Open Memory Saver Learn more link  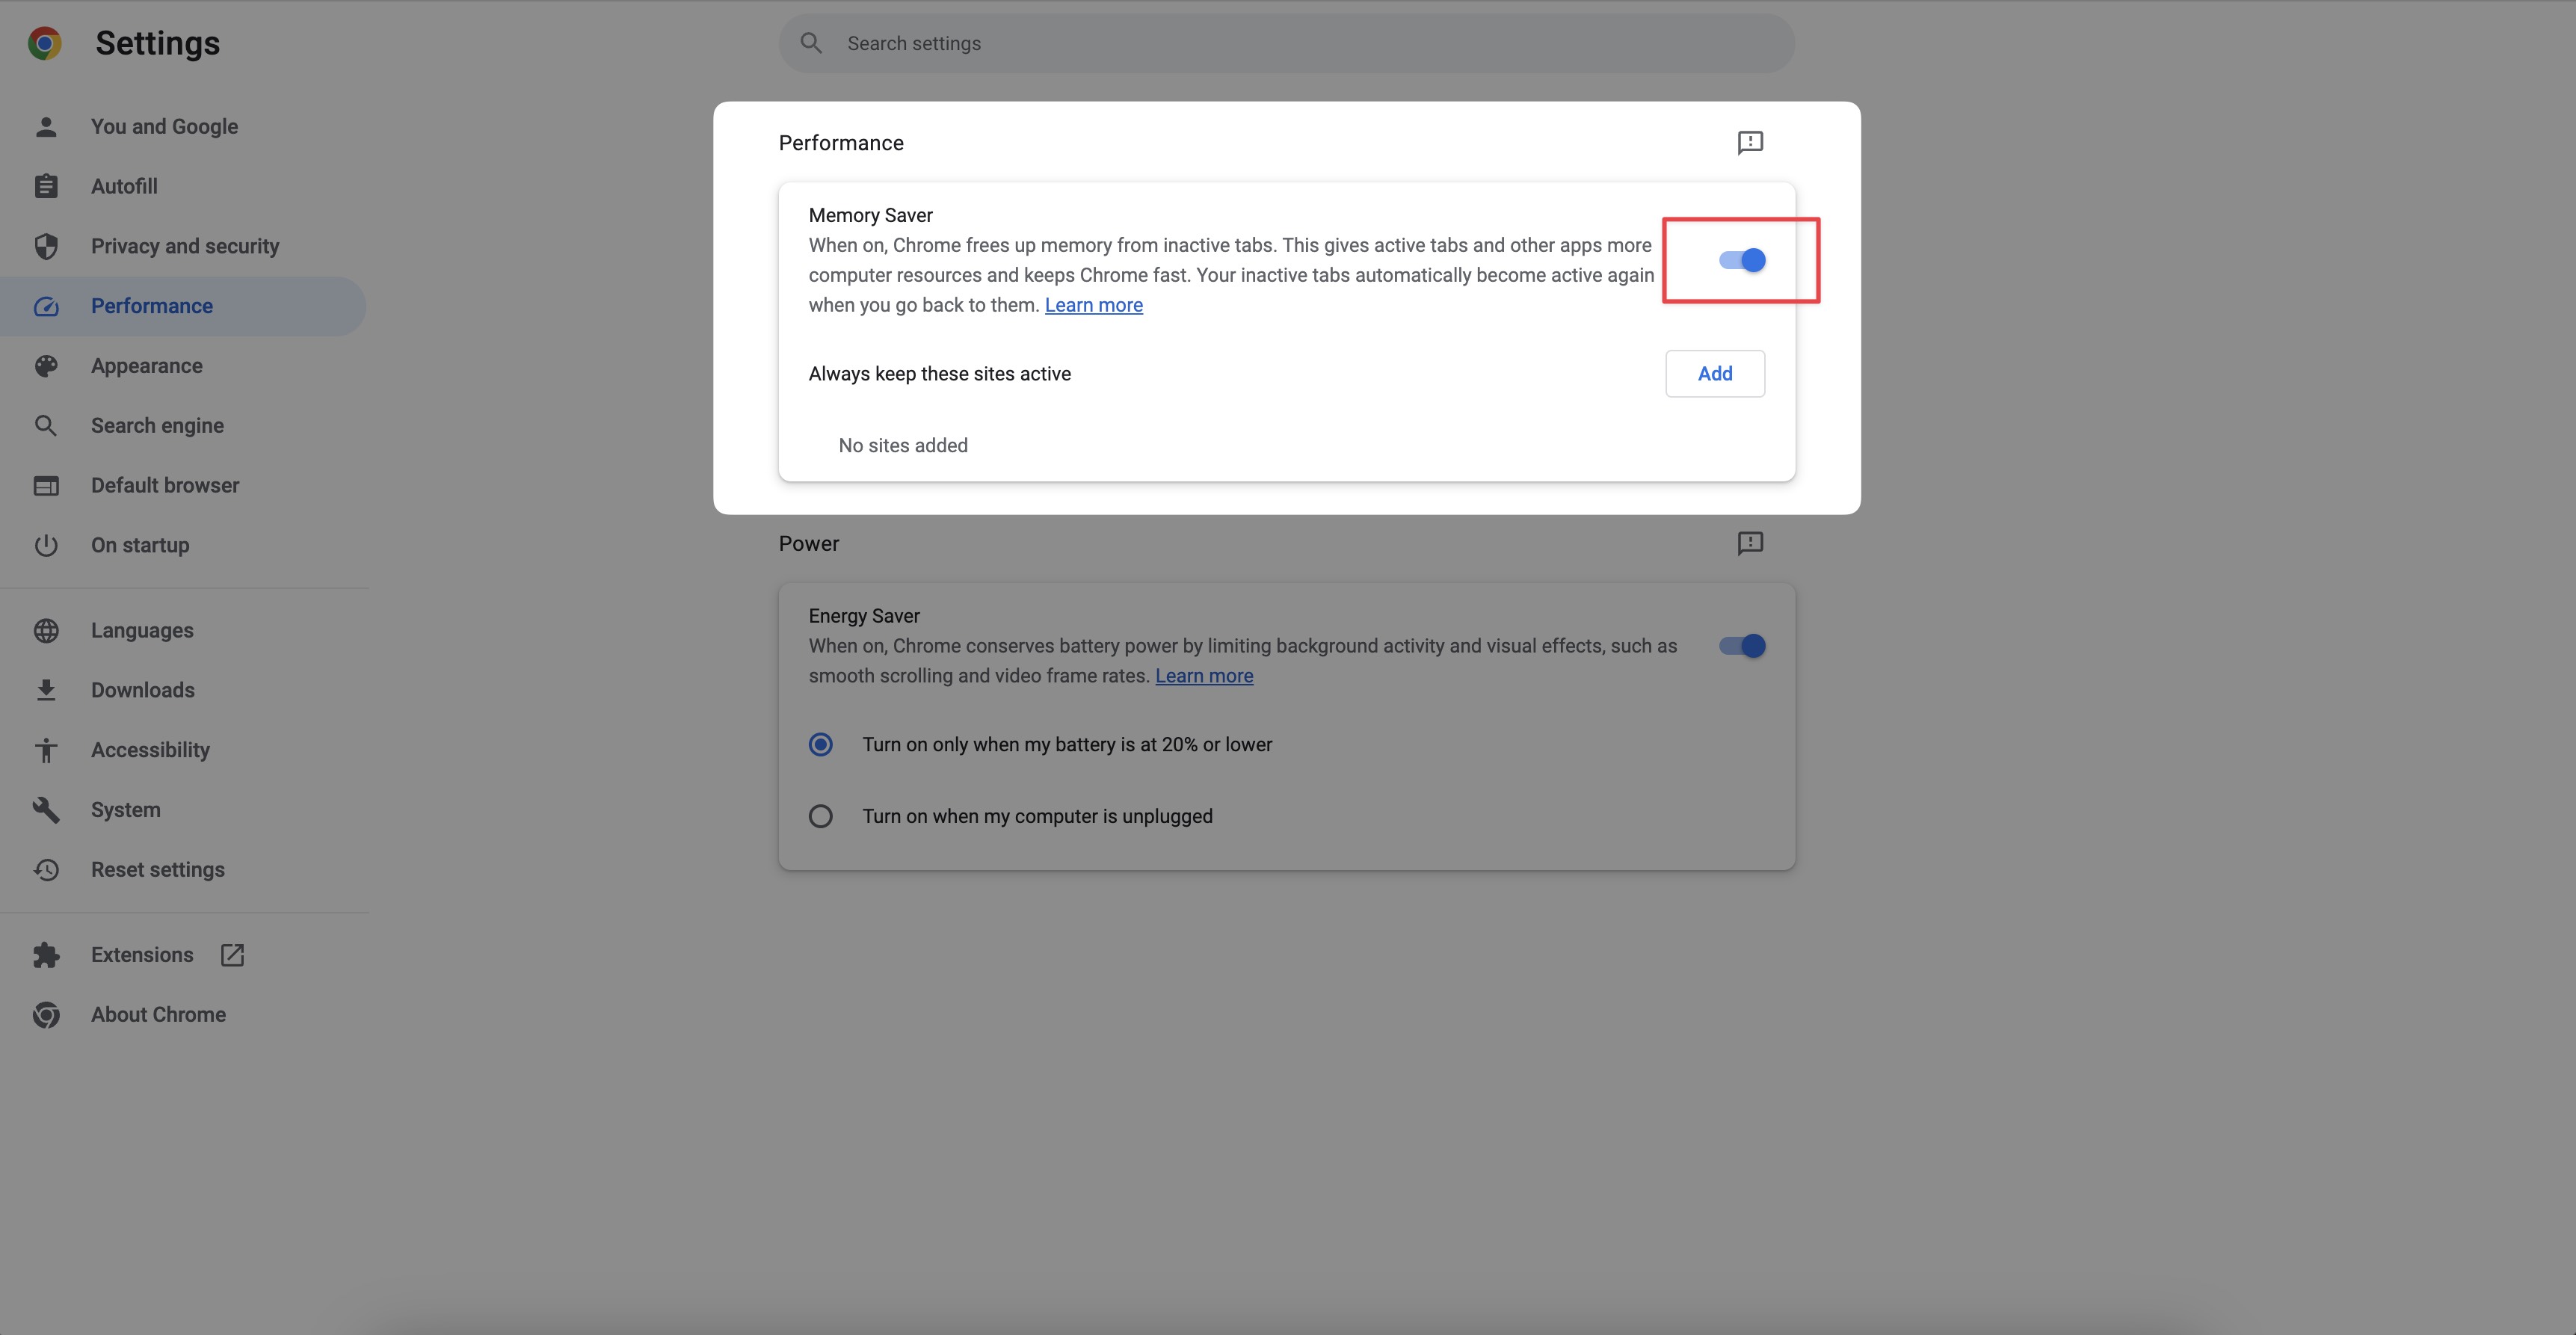point(1093,305)
